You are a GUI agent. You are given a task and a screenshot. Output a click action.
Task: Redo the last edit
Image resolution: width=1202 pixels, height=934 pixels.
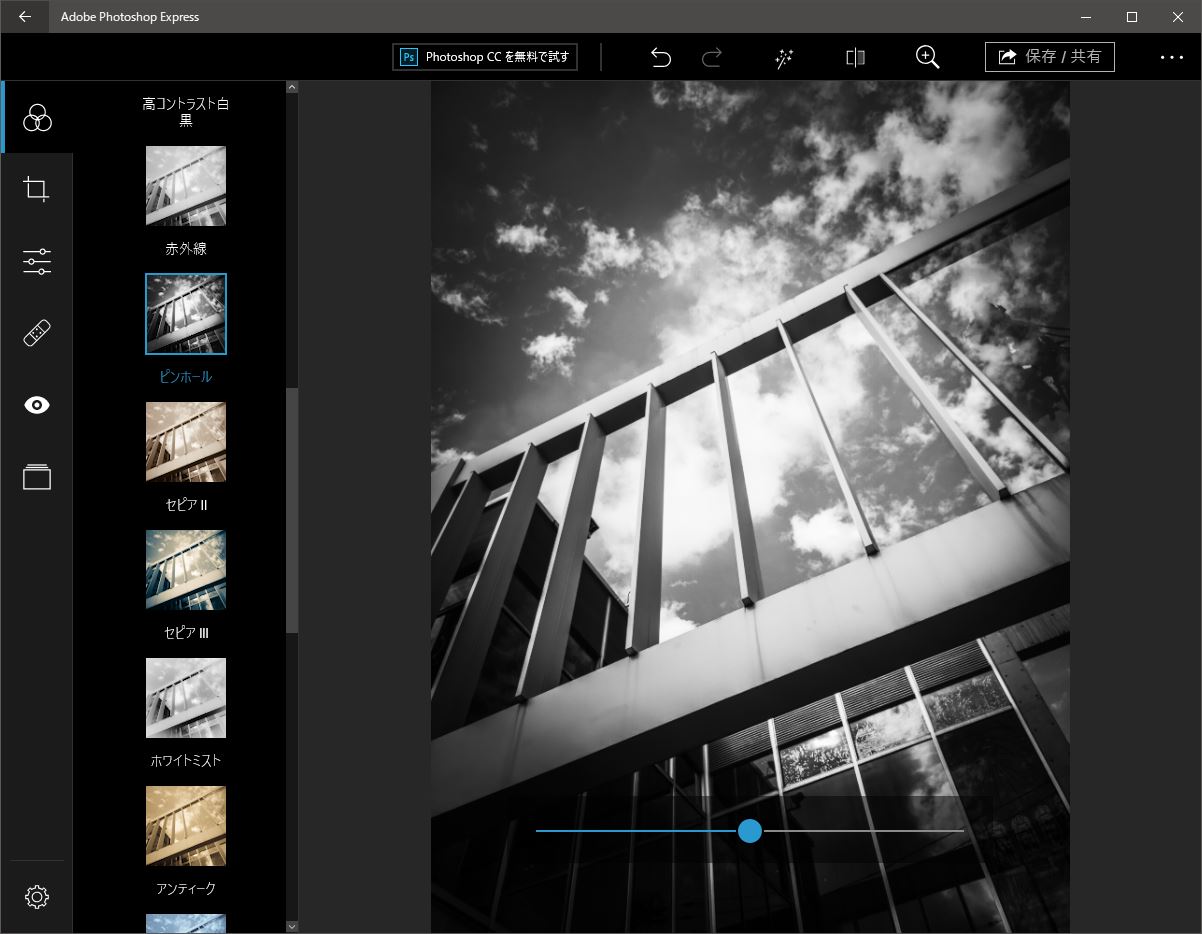tap(712, 57)
